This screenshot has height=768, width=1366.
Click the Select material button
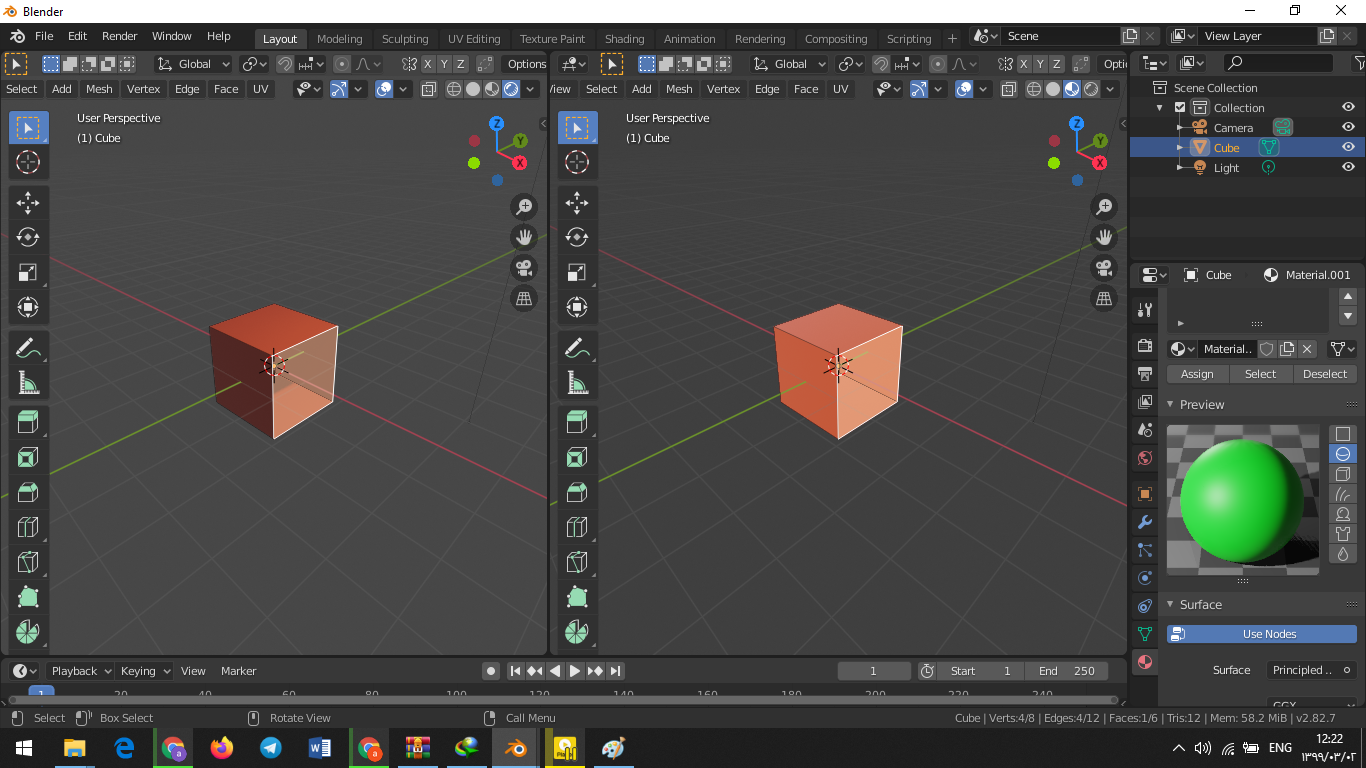pos(1260,374)
